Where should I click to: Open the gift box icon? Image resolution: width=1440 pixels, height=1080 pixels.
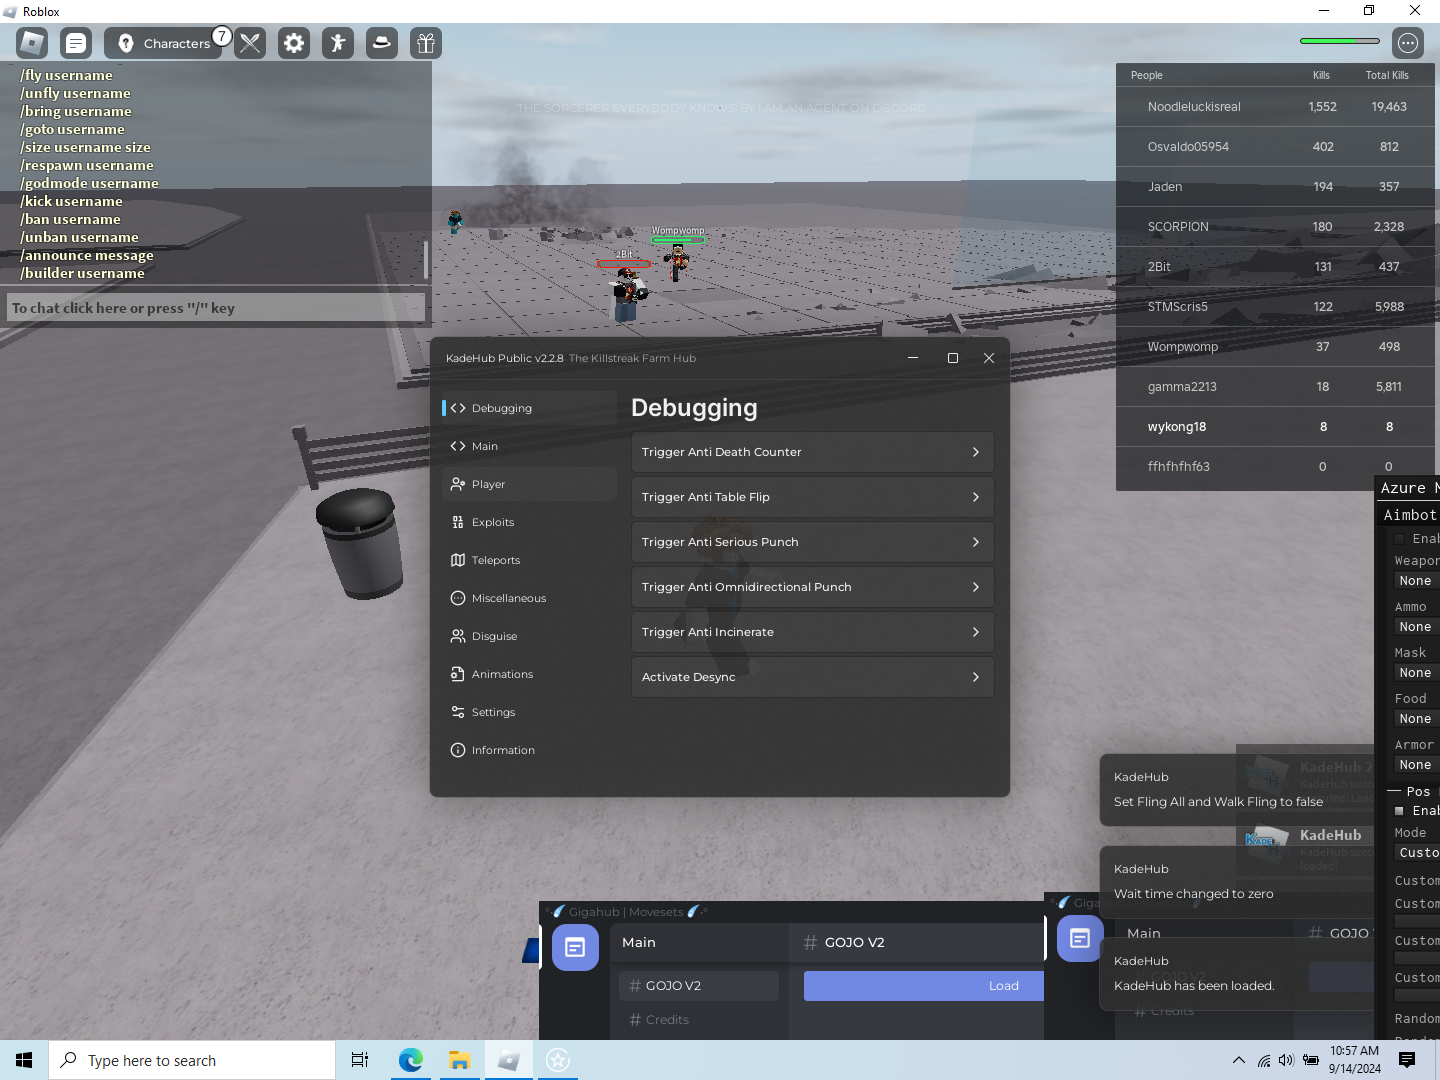point(426,43)
